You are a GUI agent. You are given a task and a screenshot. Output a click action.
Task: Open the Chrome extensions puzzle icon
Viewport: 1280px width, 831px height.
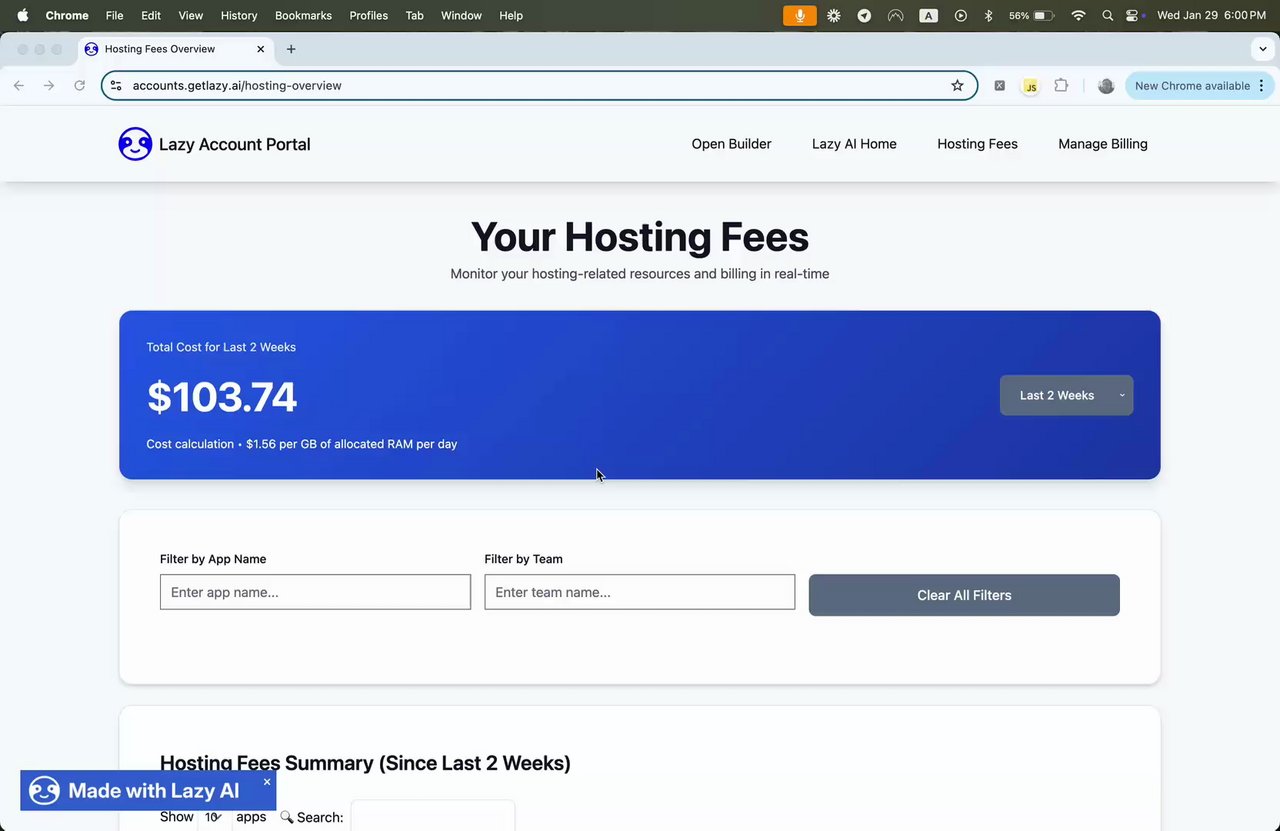(1061, 86)
